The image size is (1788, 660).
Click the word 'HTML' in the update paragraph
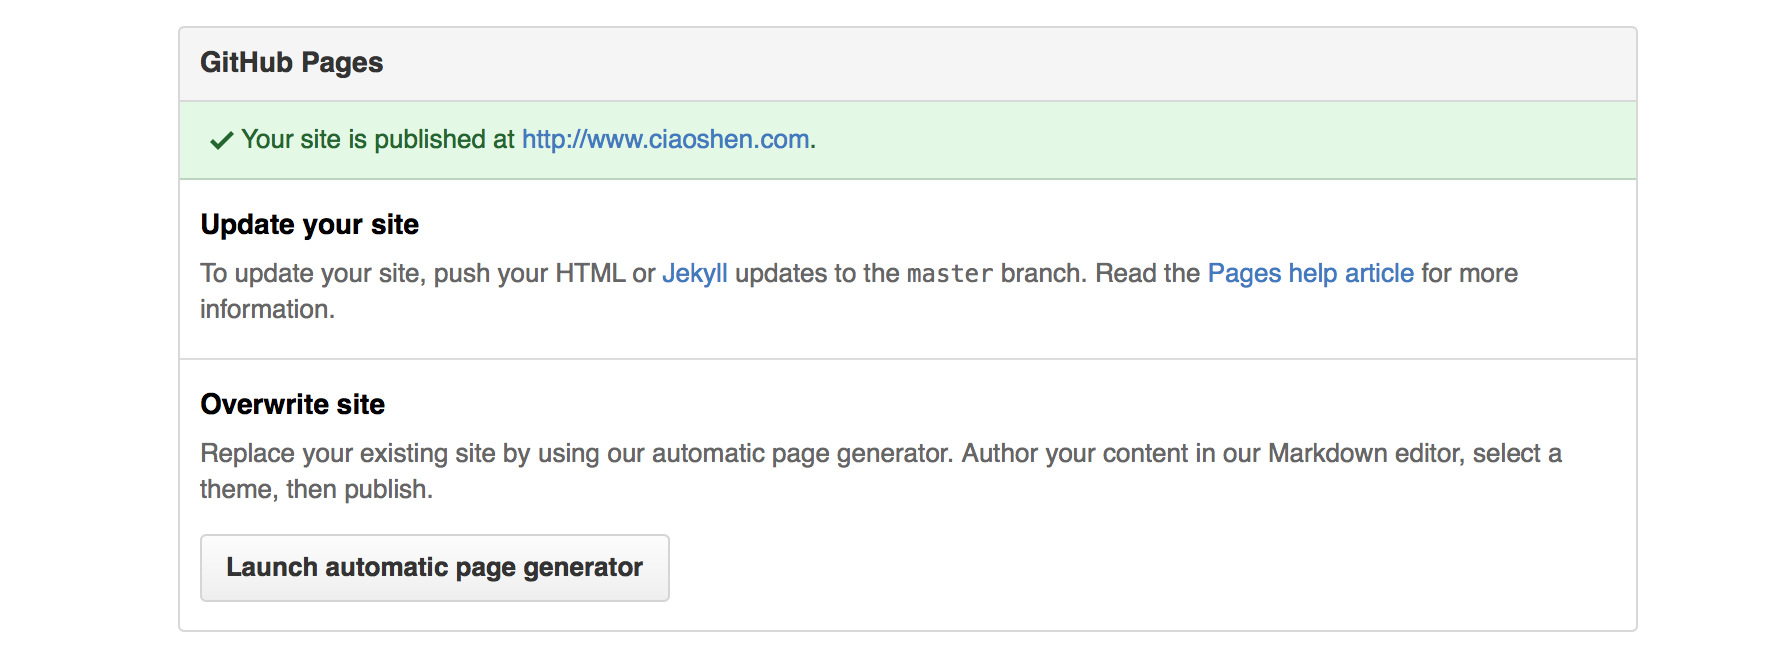pyautogui.click(x=590, y=274)
